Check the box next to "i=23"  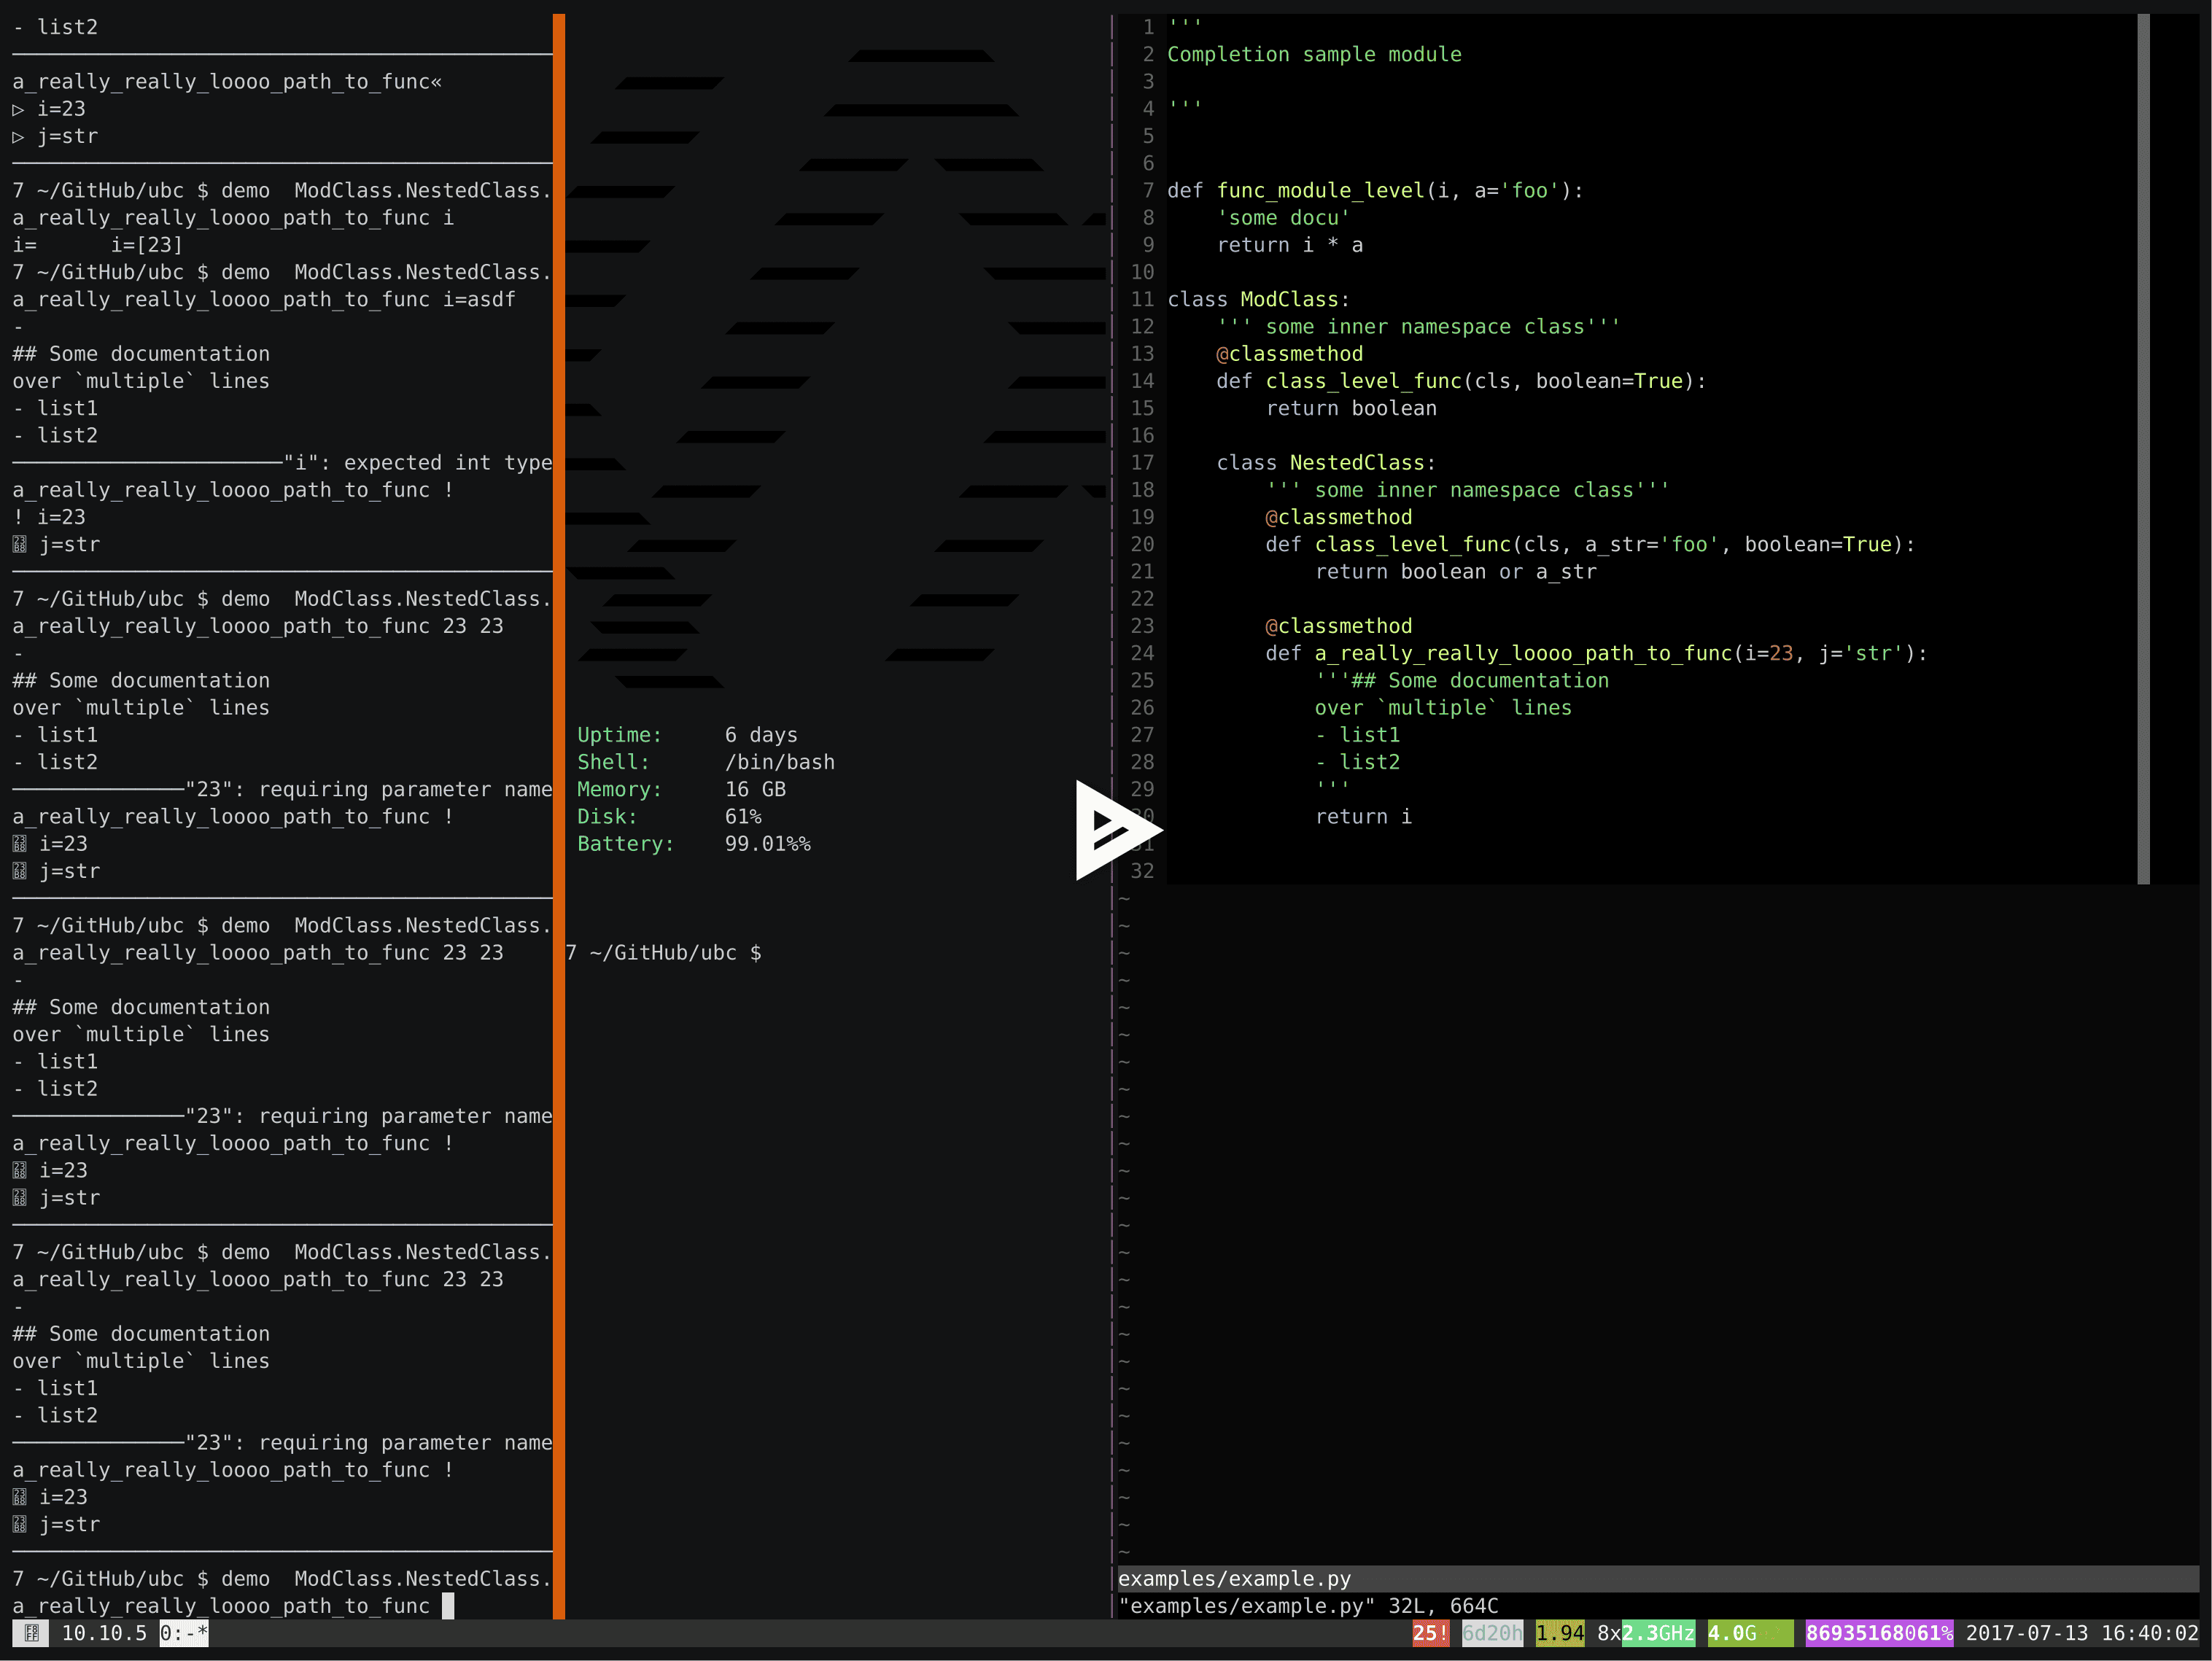click(x=19, y=844)
